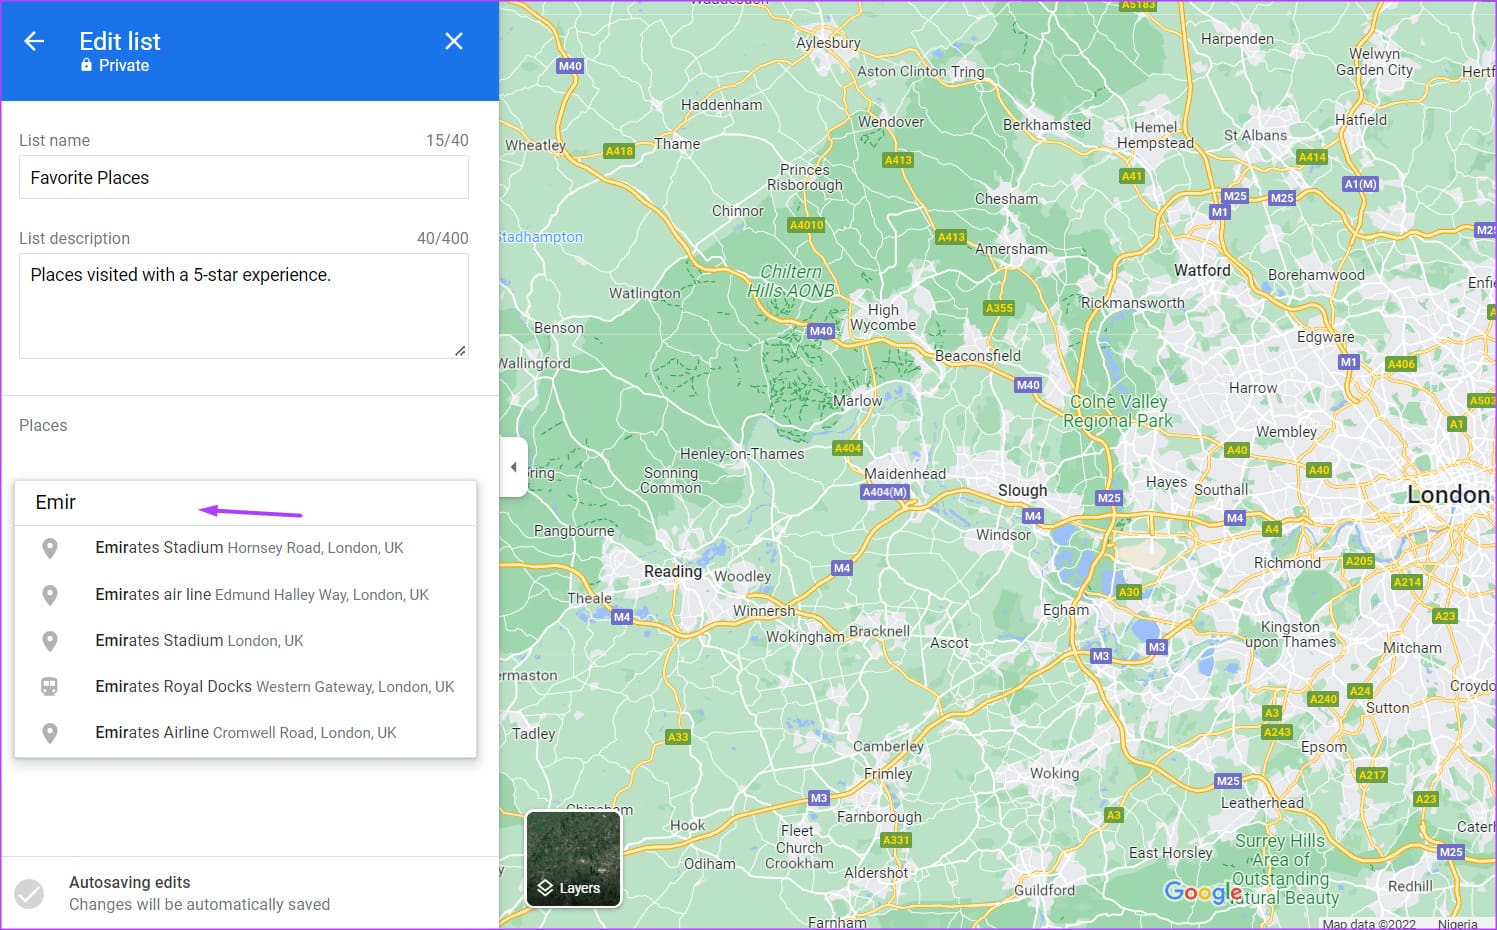Edit the List description text area
1497x930 pixels.
point(244,306)
